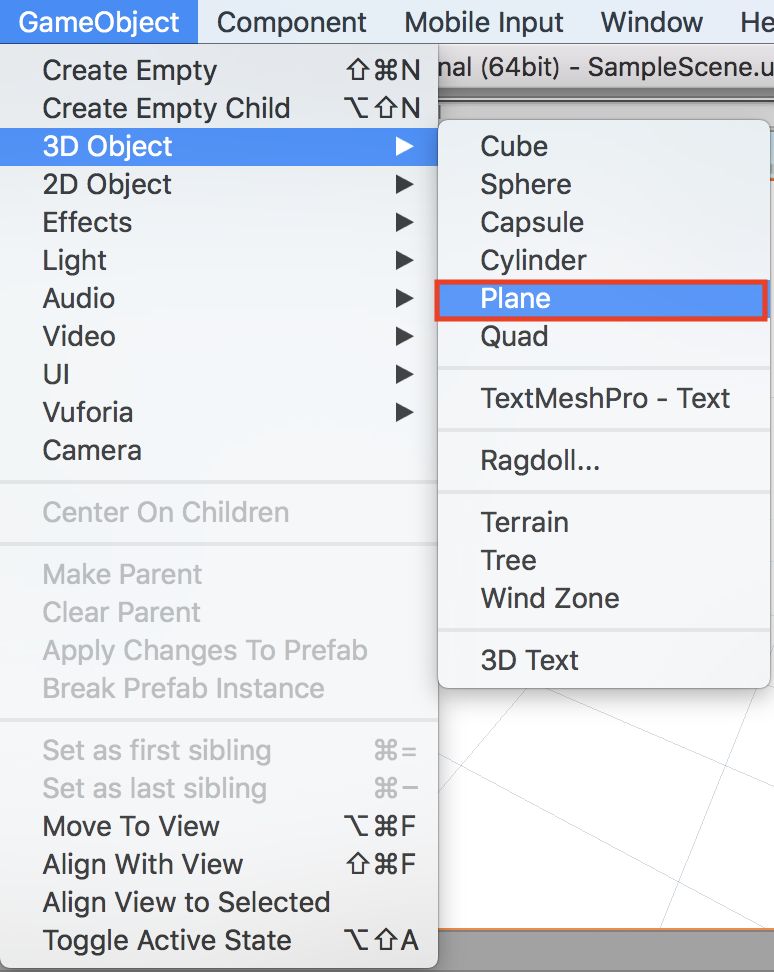This screenshot has height=972, width=774.
Task: Click Toggle Active State
Action: click(167, 941)
